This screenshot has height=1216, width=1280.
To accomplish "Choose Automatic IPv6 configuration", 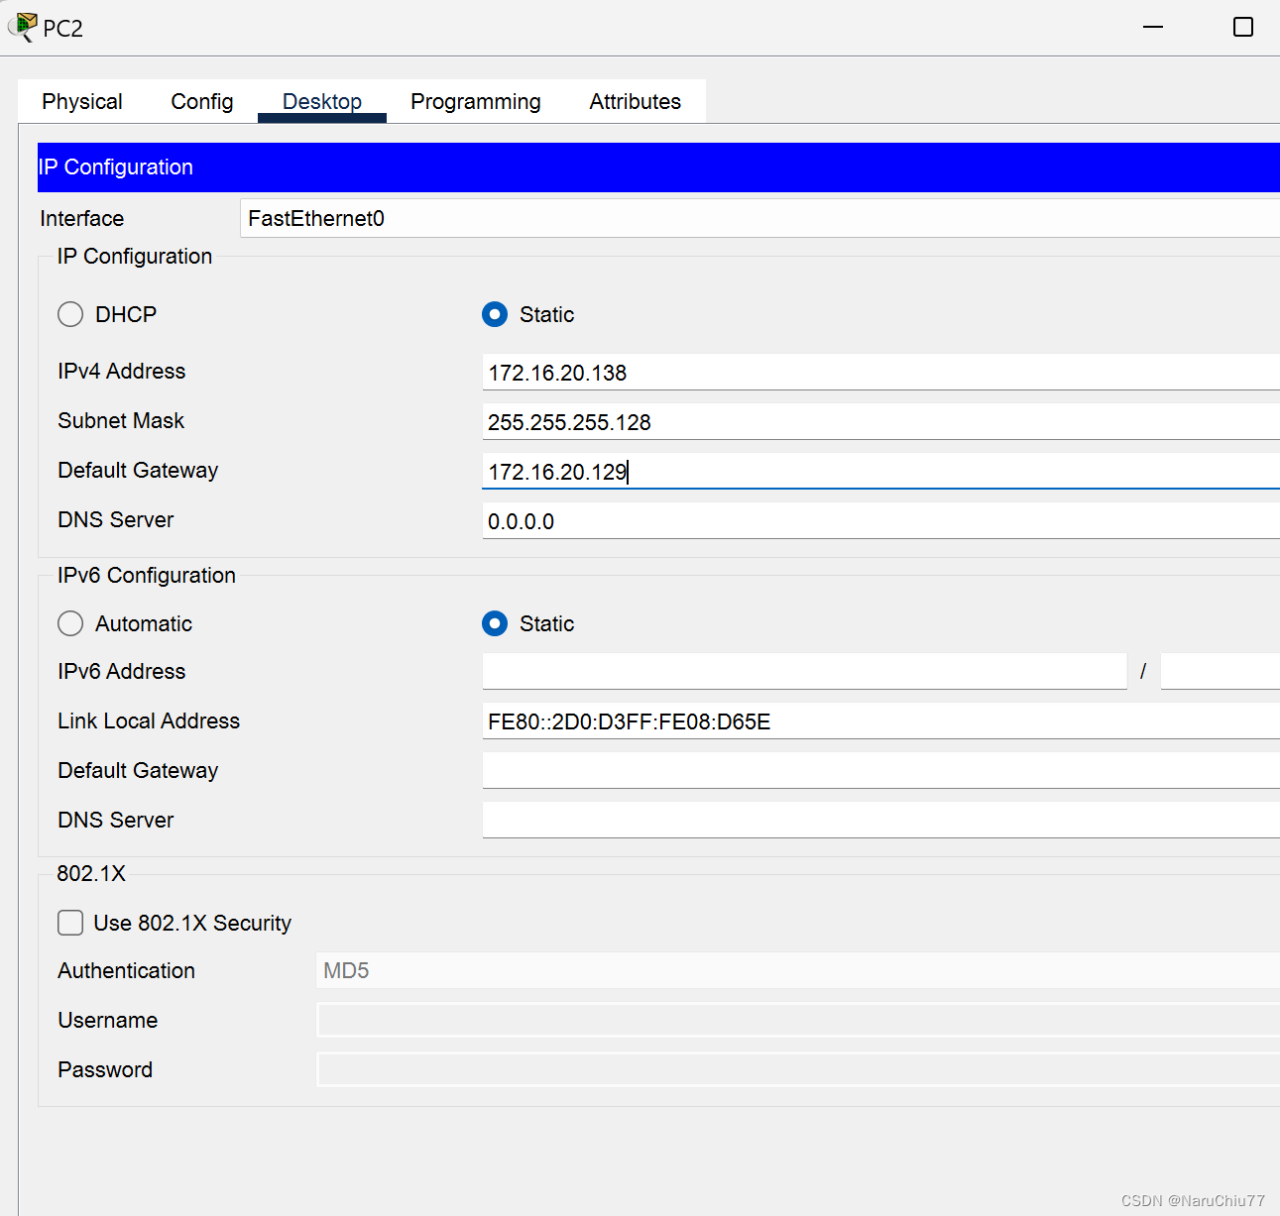I will click(71, 624).
